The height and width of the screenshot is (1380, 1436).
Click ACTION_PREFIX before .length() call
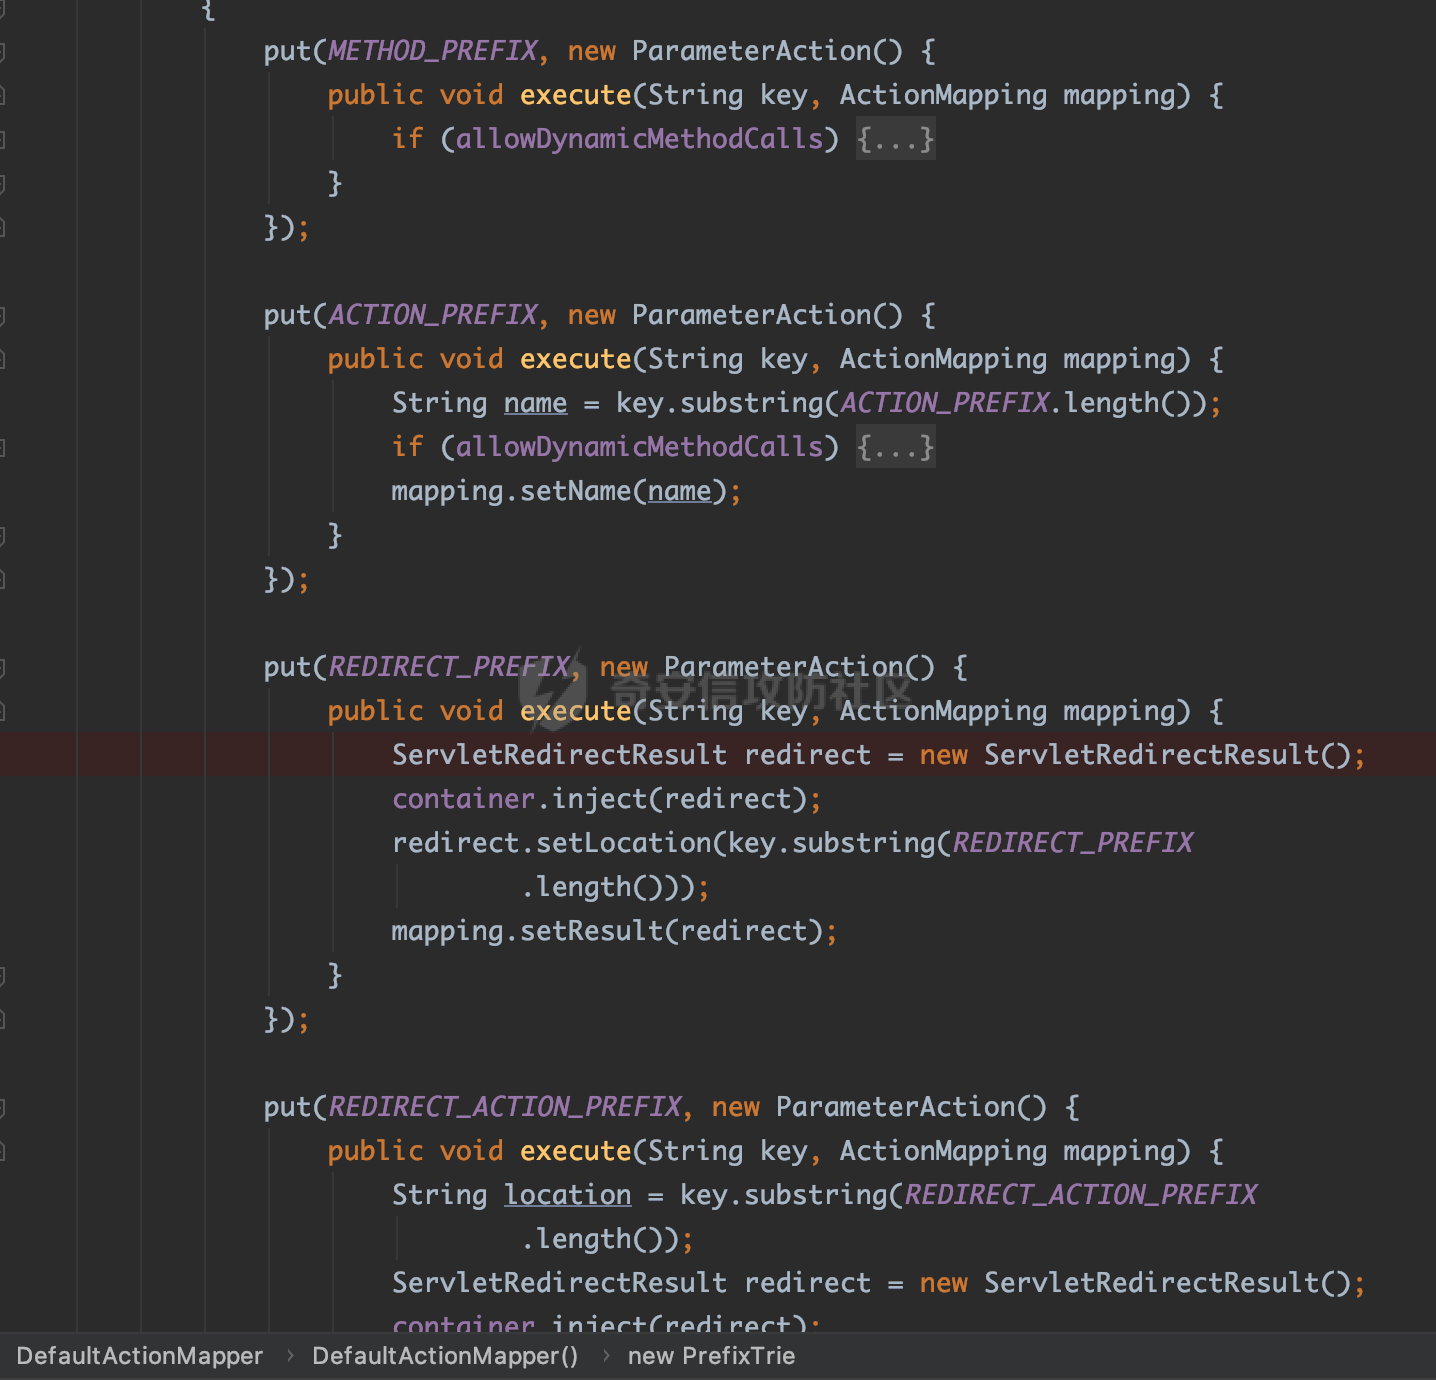tap(945, 403)
